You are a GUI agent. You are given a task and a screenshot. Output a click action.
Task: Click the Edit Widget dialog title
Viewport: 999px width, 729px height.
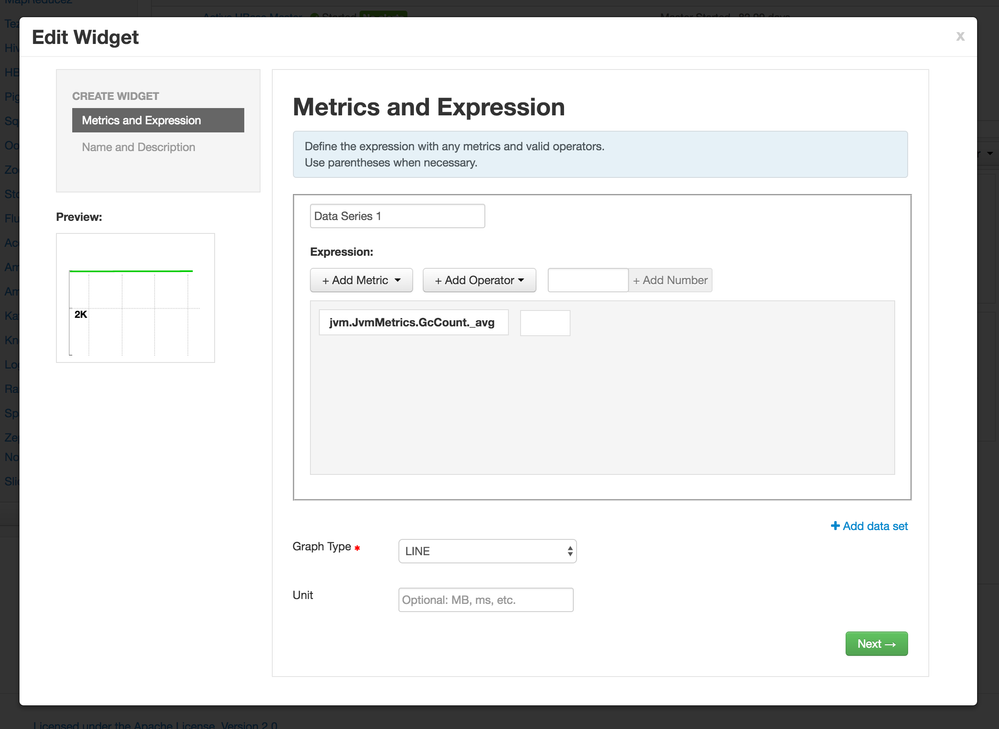pos(85,37)
